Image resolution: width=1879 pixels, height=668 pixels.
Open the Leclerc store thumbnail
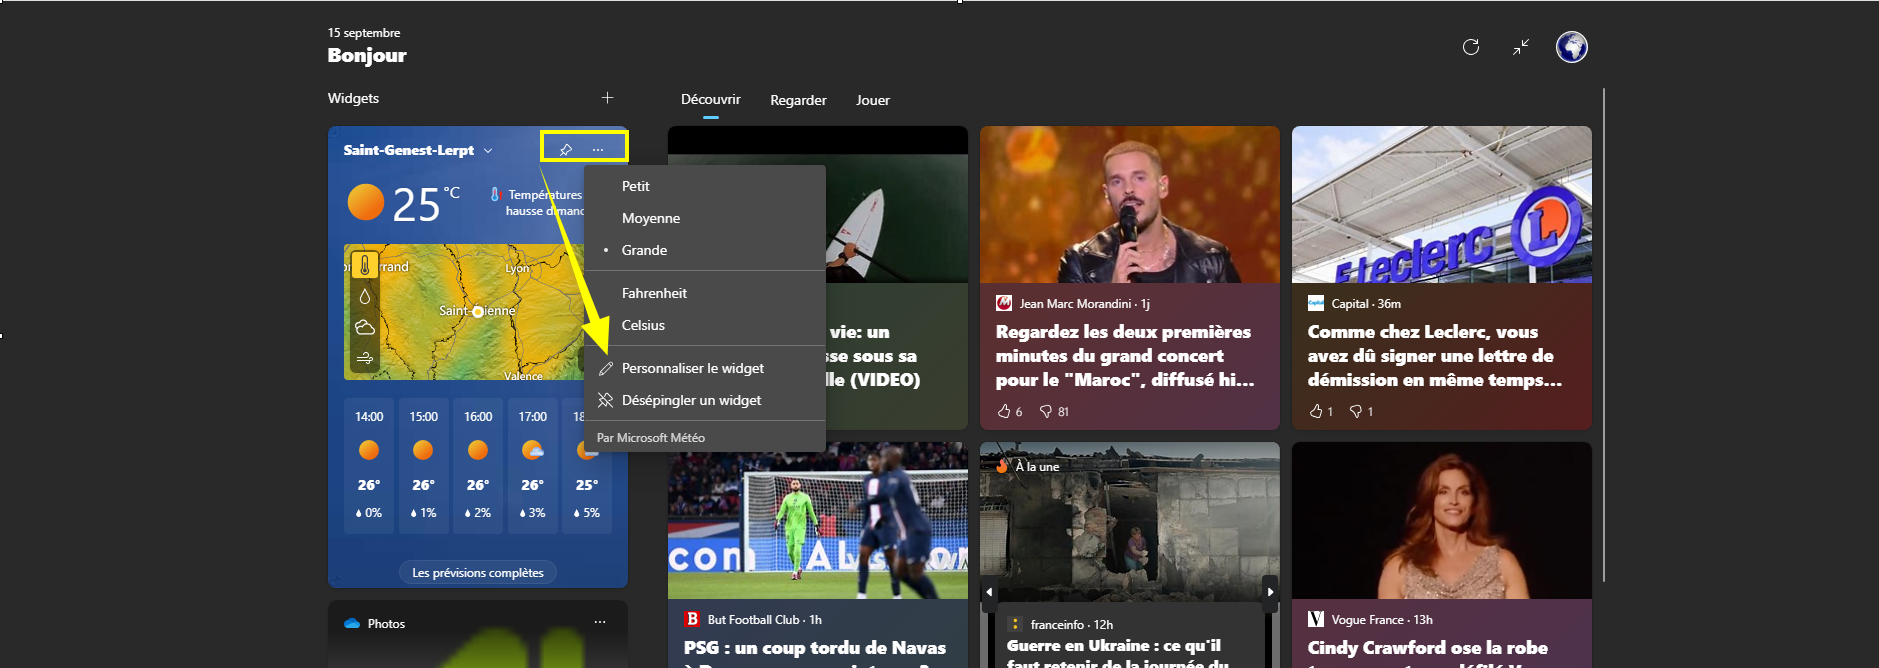(1442, 204)
